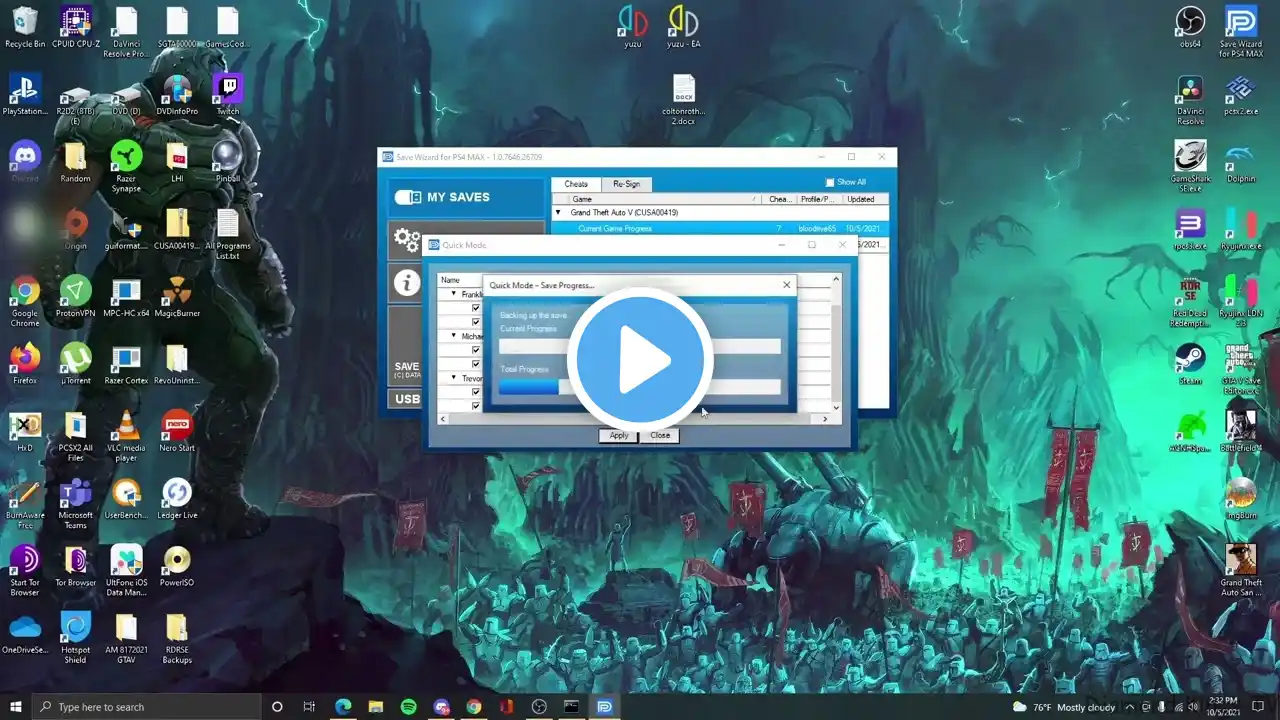Viewport: 1280px width, 720px height.
Task: Click the Quick Mode vertical scrollbar
Action: 836,344
